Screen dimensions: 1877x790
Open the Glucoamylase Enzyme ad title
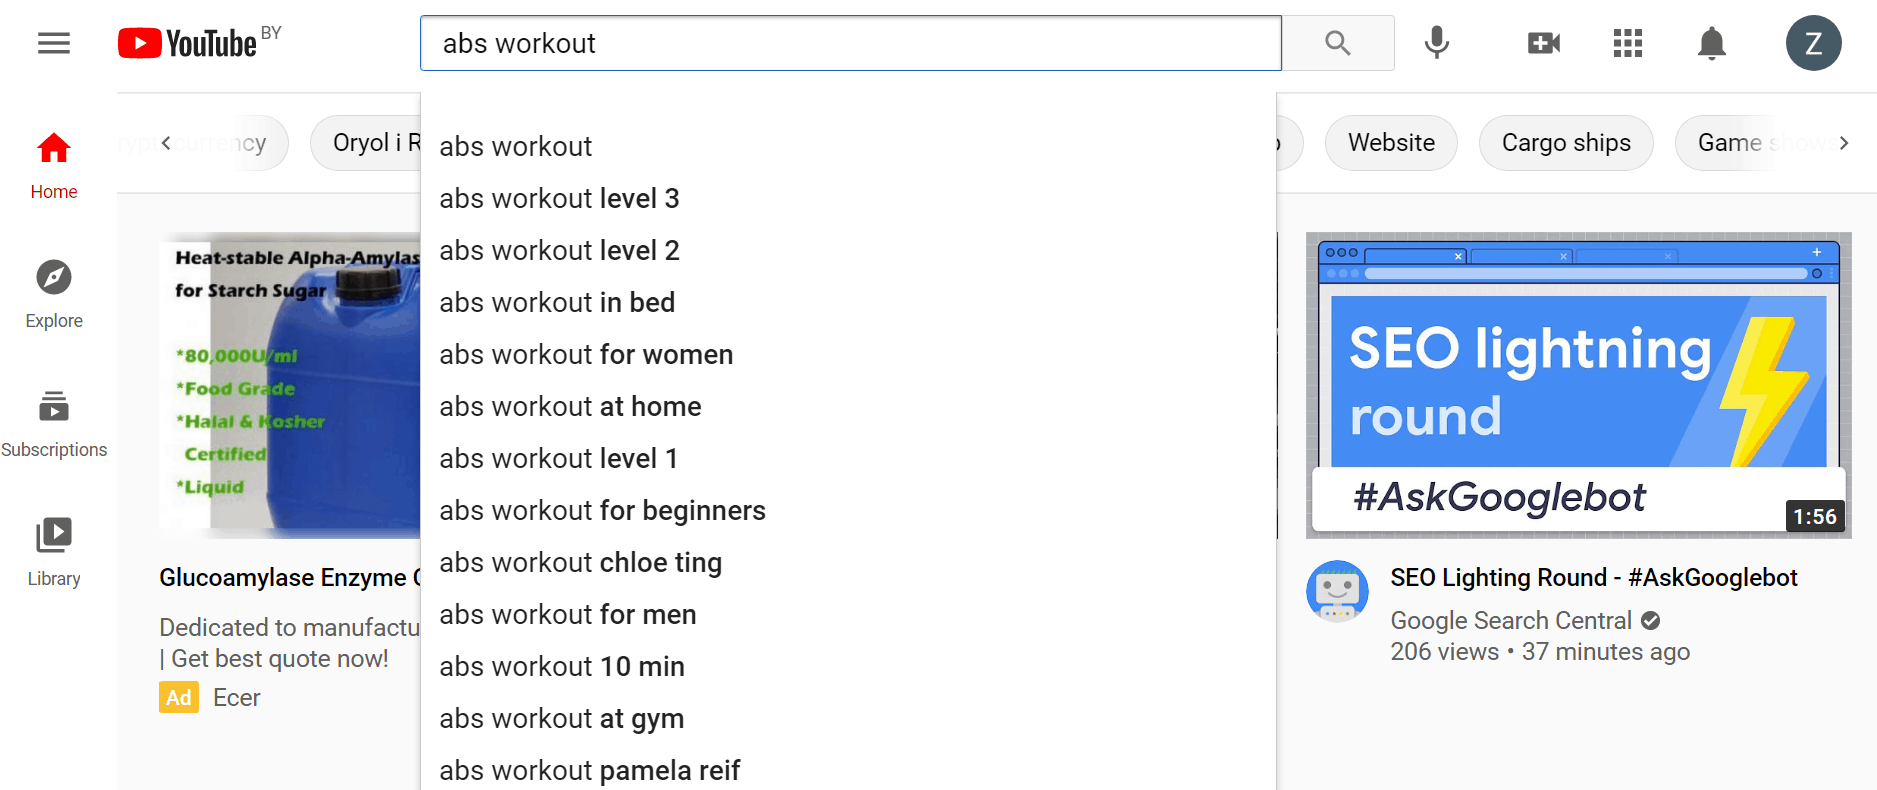[x=290, y=577]
